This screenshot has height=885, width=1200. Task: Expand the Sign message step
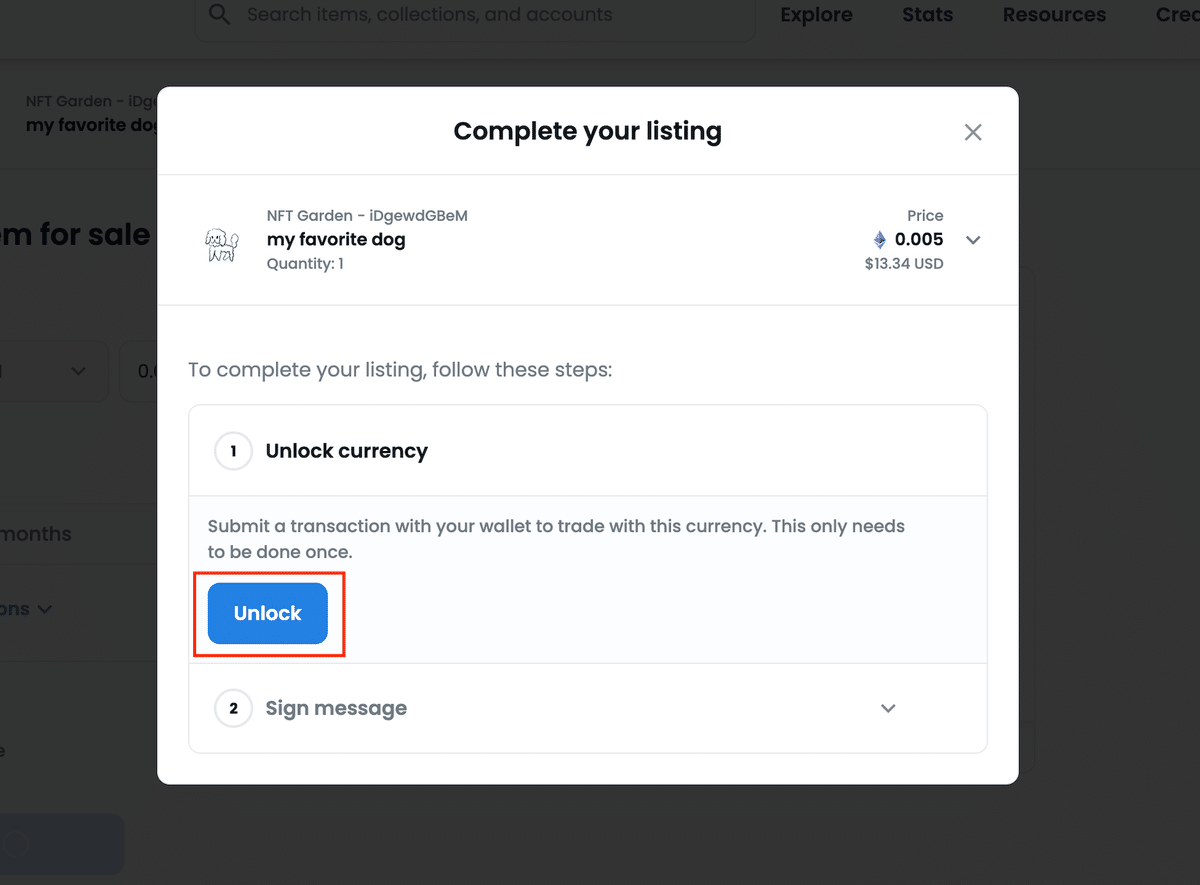coord(888,708)
